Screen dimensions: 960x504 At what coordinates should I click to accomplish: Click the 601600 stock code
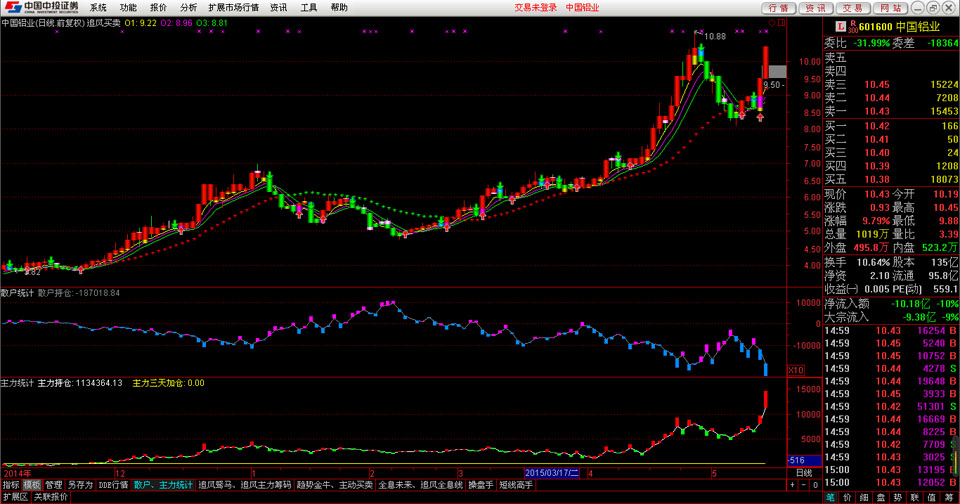click(x=875, y=26)
